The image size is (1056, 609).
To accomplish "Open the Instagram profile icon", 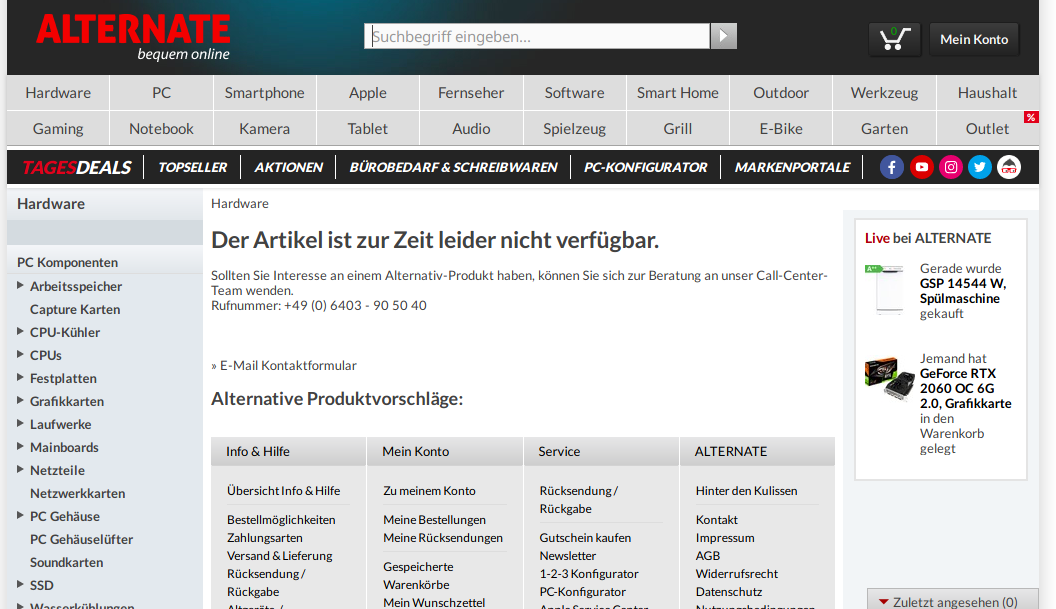I will (950, 167).
